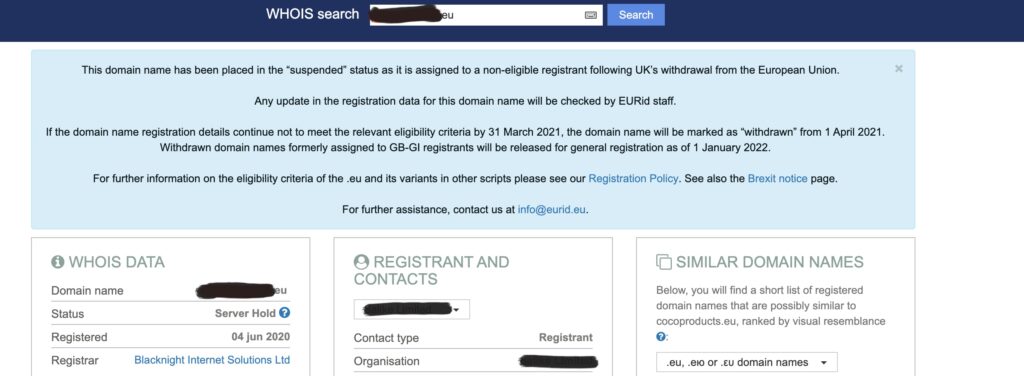Click the info@eurid.eu email link
Viewport: 1024px width, 376px height.
[552, 210]
